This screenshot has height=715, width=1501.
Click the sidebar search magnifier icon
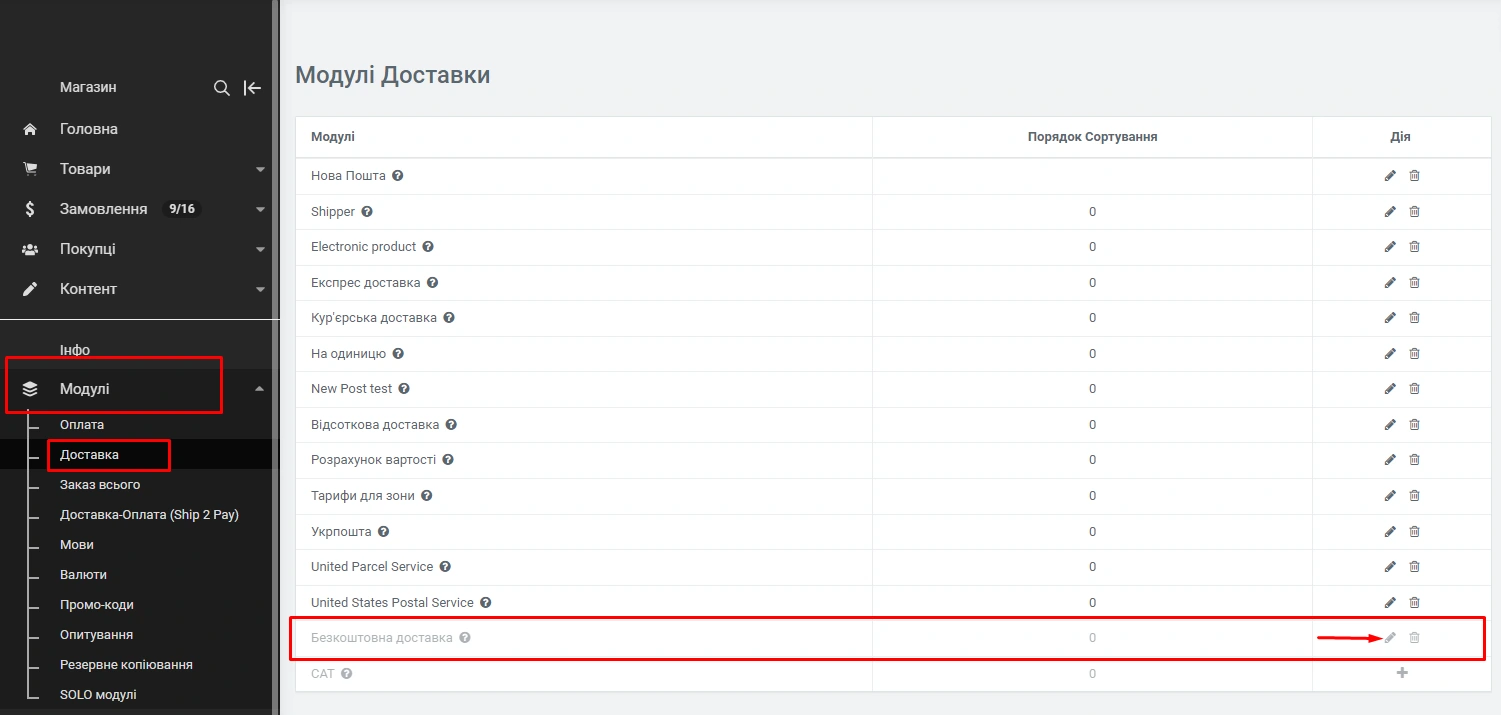click(x=222, y=88)
